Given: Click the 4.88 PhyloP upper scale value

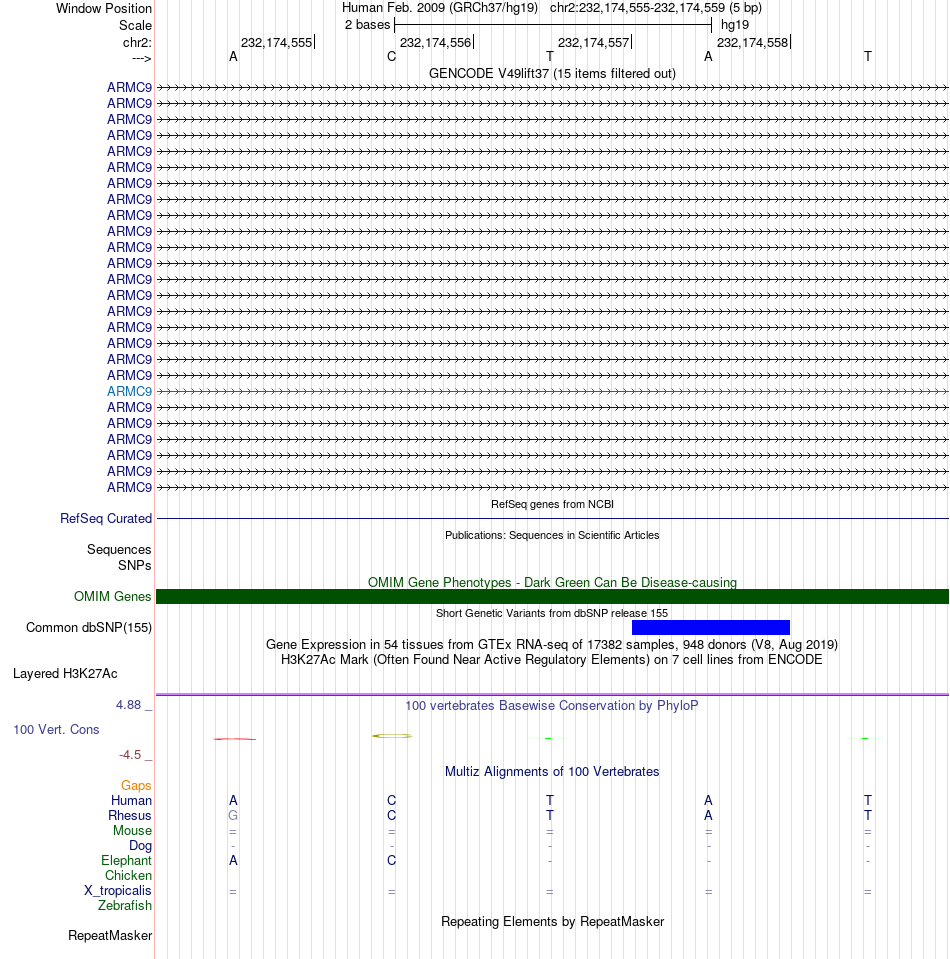Looking at the screenshot, I should pyautogui.click(x=128, y=705).
